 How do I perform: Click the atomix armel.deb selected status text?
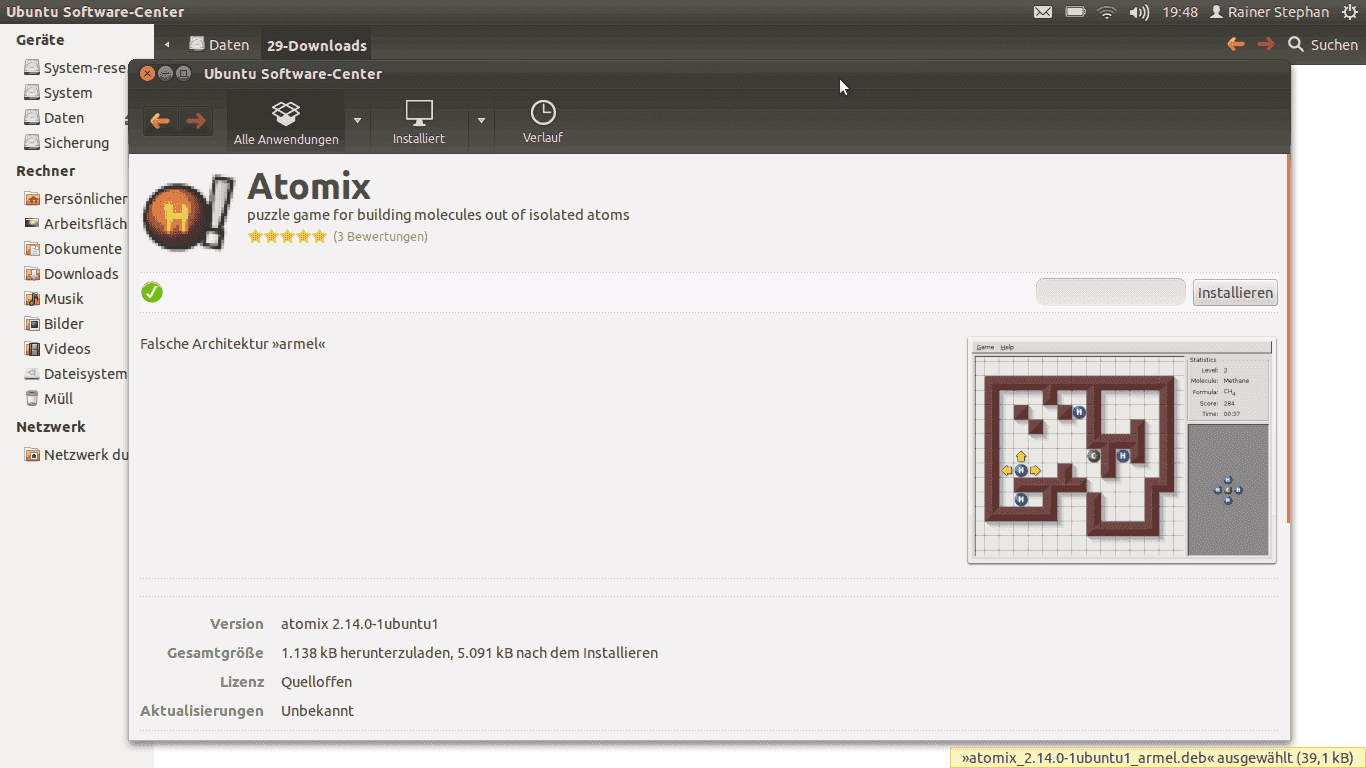tap(1157, 758)
